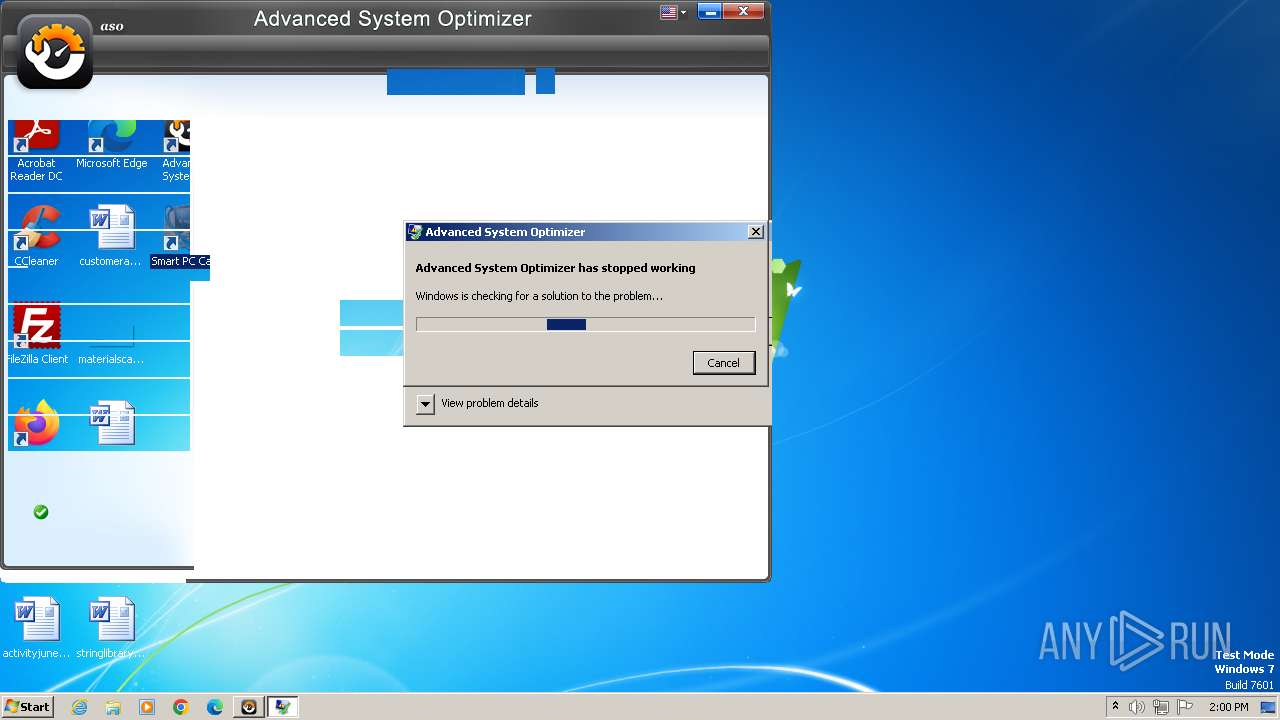
Task: Close the stopped working error dialog
Action: point(756,231)
